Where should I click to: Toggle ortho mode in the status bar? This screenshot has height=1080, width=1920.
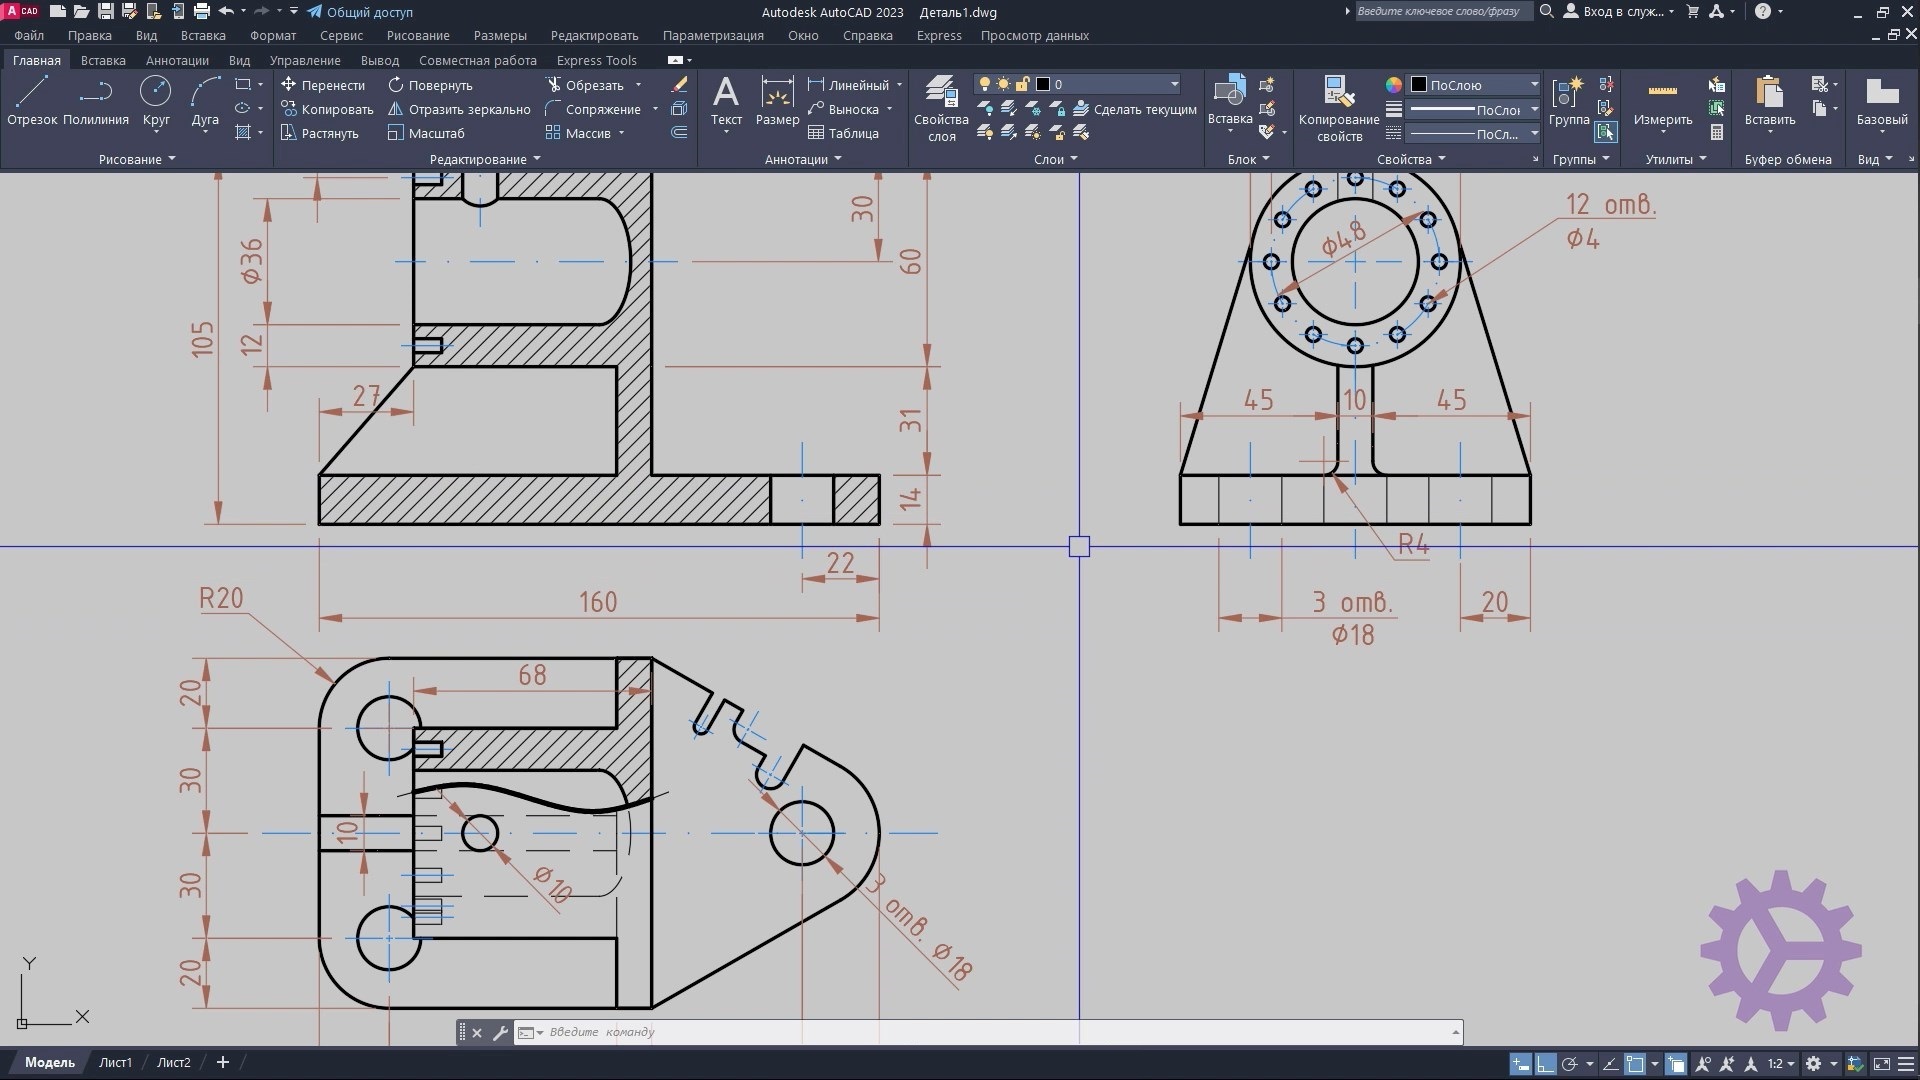click(1546, 1064)
